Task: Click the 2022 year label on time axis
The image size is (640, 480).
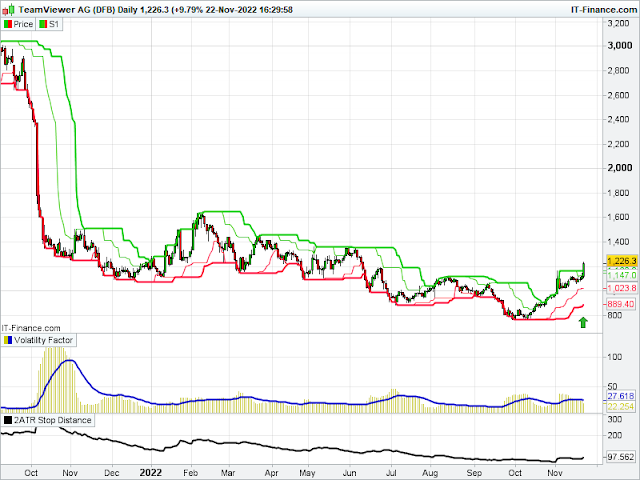Action: 151,473
